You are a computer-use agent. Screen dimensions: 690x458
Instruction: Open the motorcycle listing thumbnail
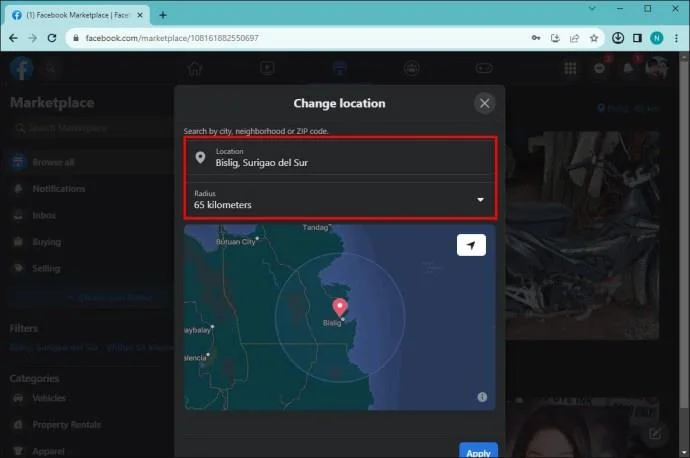pyautogui.click(x=582, y=235)
